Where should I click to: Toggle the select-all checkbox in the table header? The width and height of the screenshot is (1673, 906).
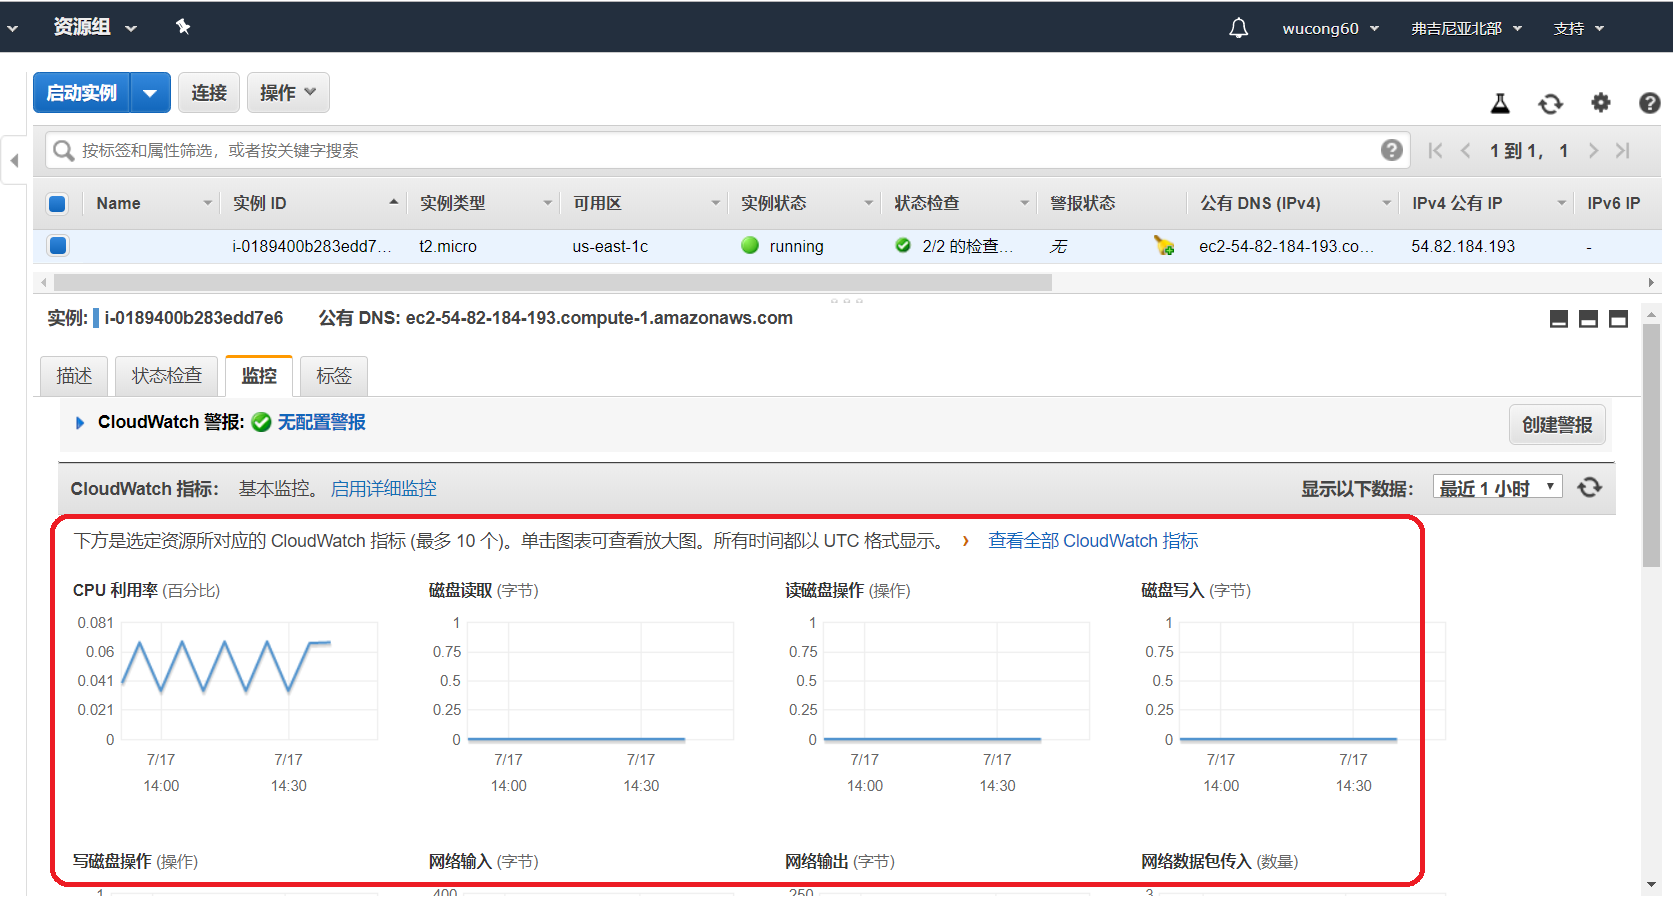57,202
